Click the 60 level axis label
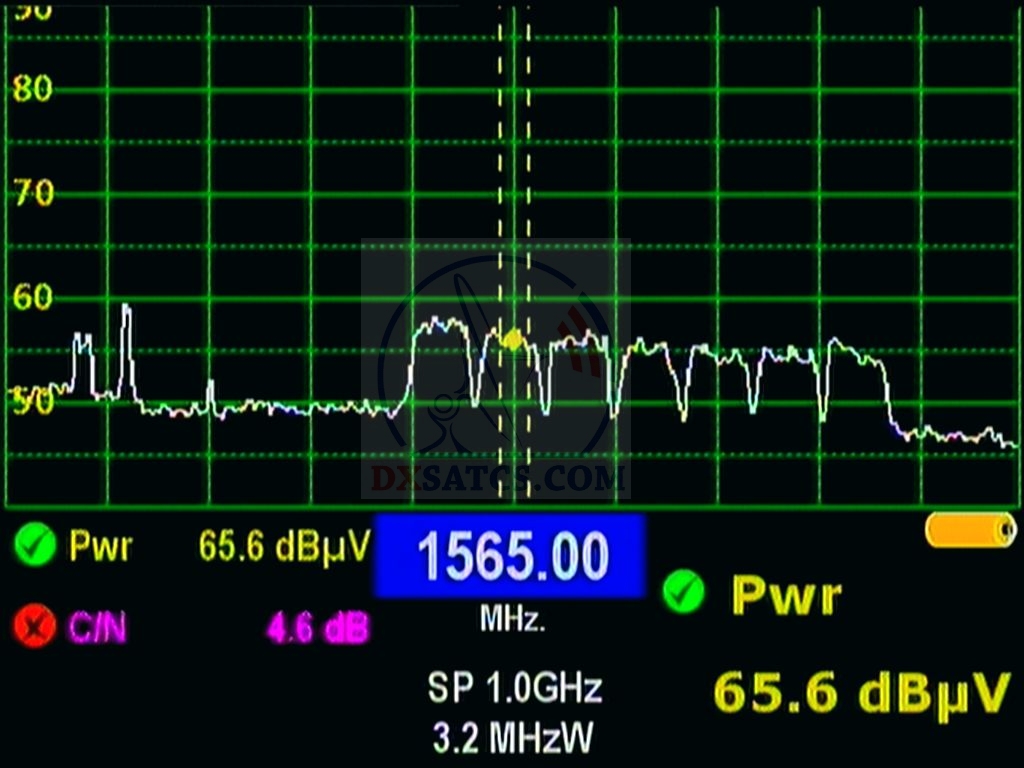1024x768 pixels. 32,297
